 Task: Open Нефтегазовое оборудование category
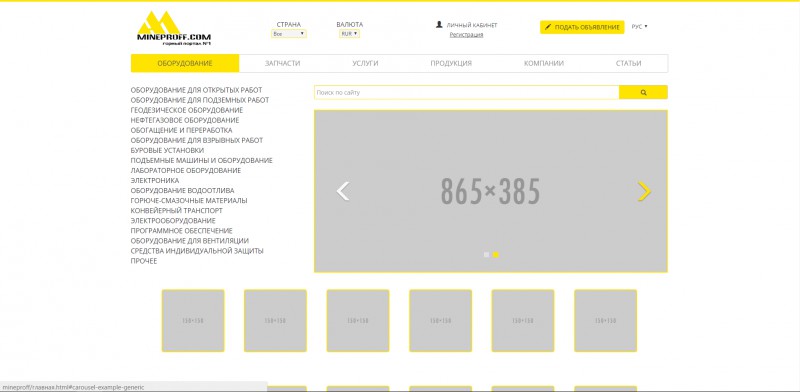[185, 120]
